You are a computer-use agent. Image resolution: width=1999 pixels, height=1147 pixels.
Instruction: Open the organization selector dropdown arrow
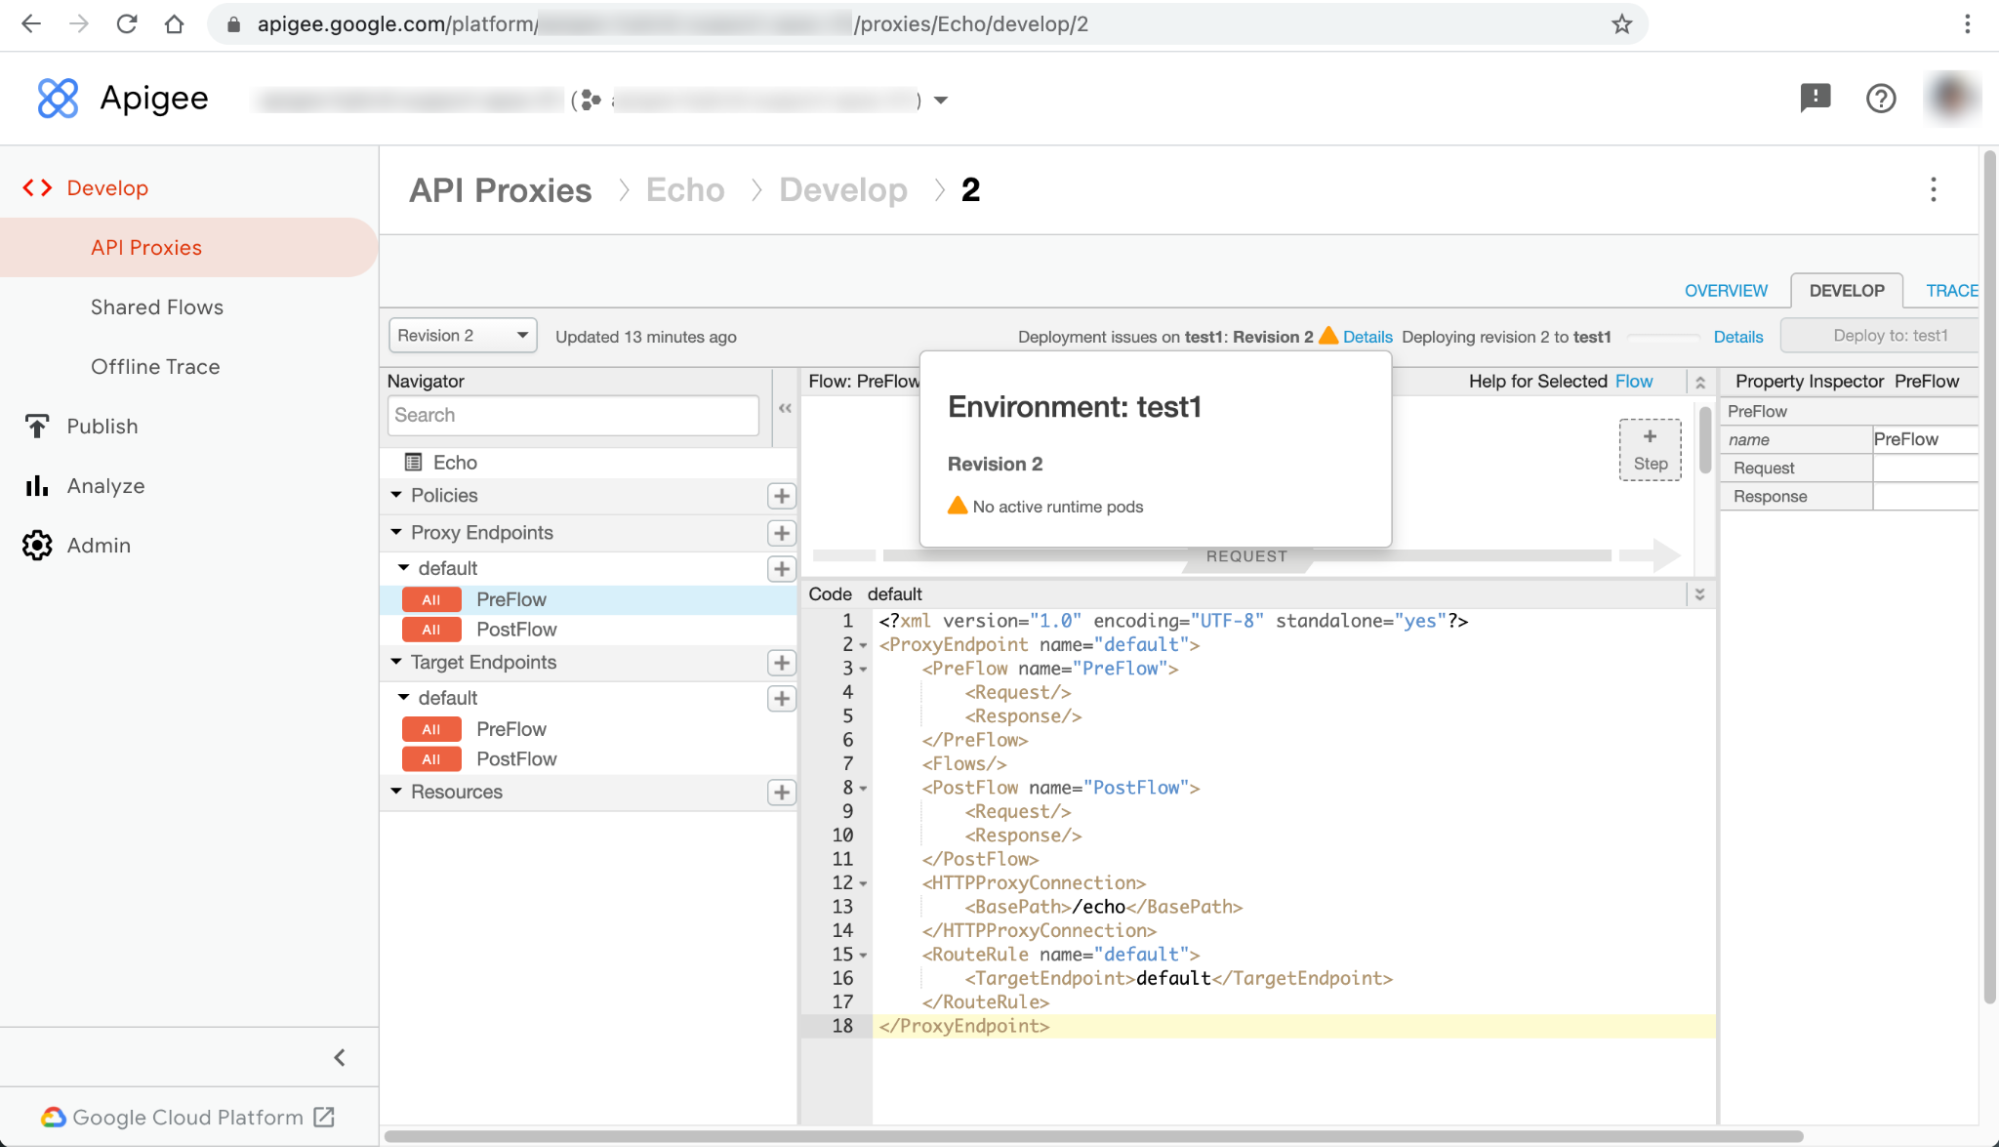click(940, 100)
